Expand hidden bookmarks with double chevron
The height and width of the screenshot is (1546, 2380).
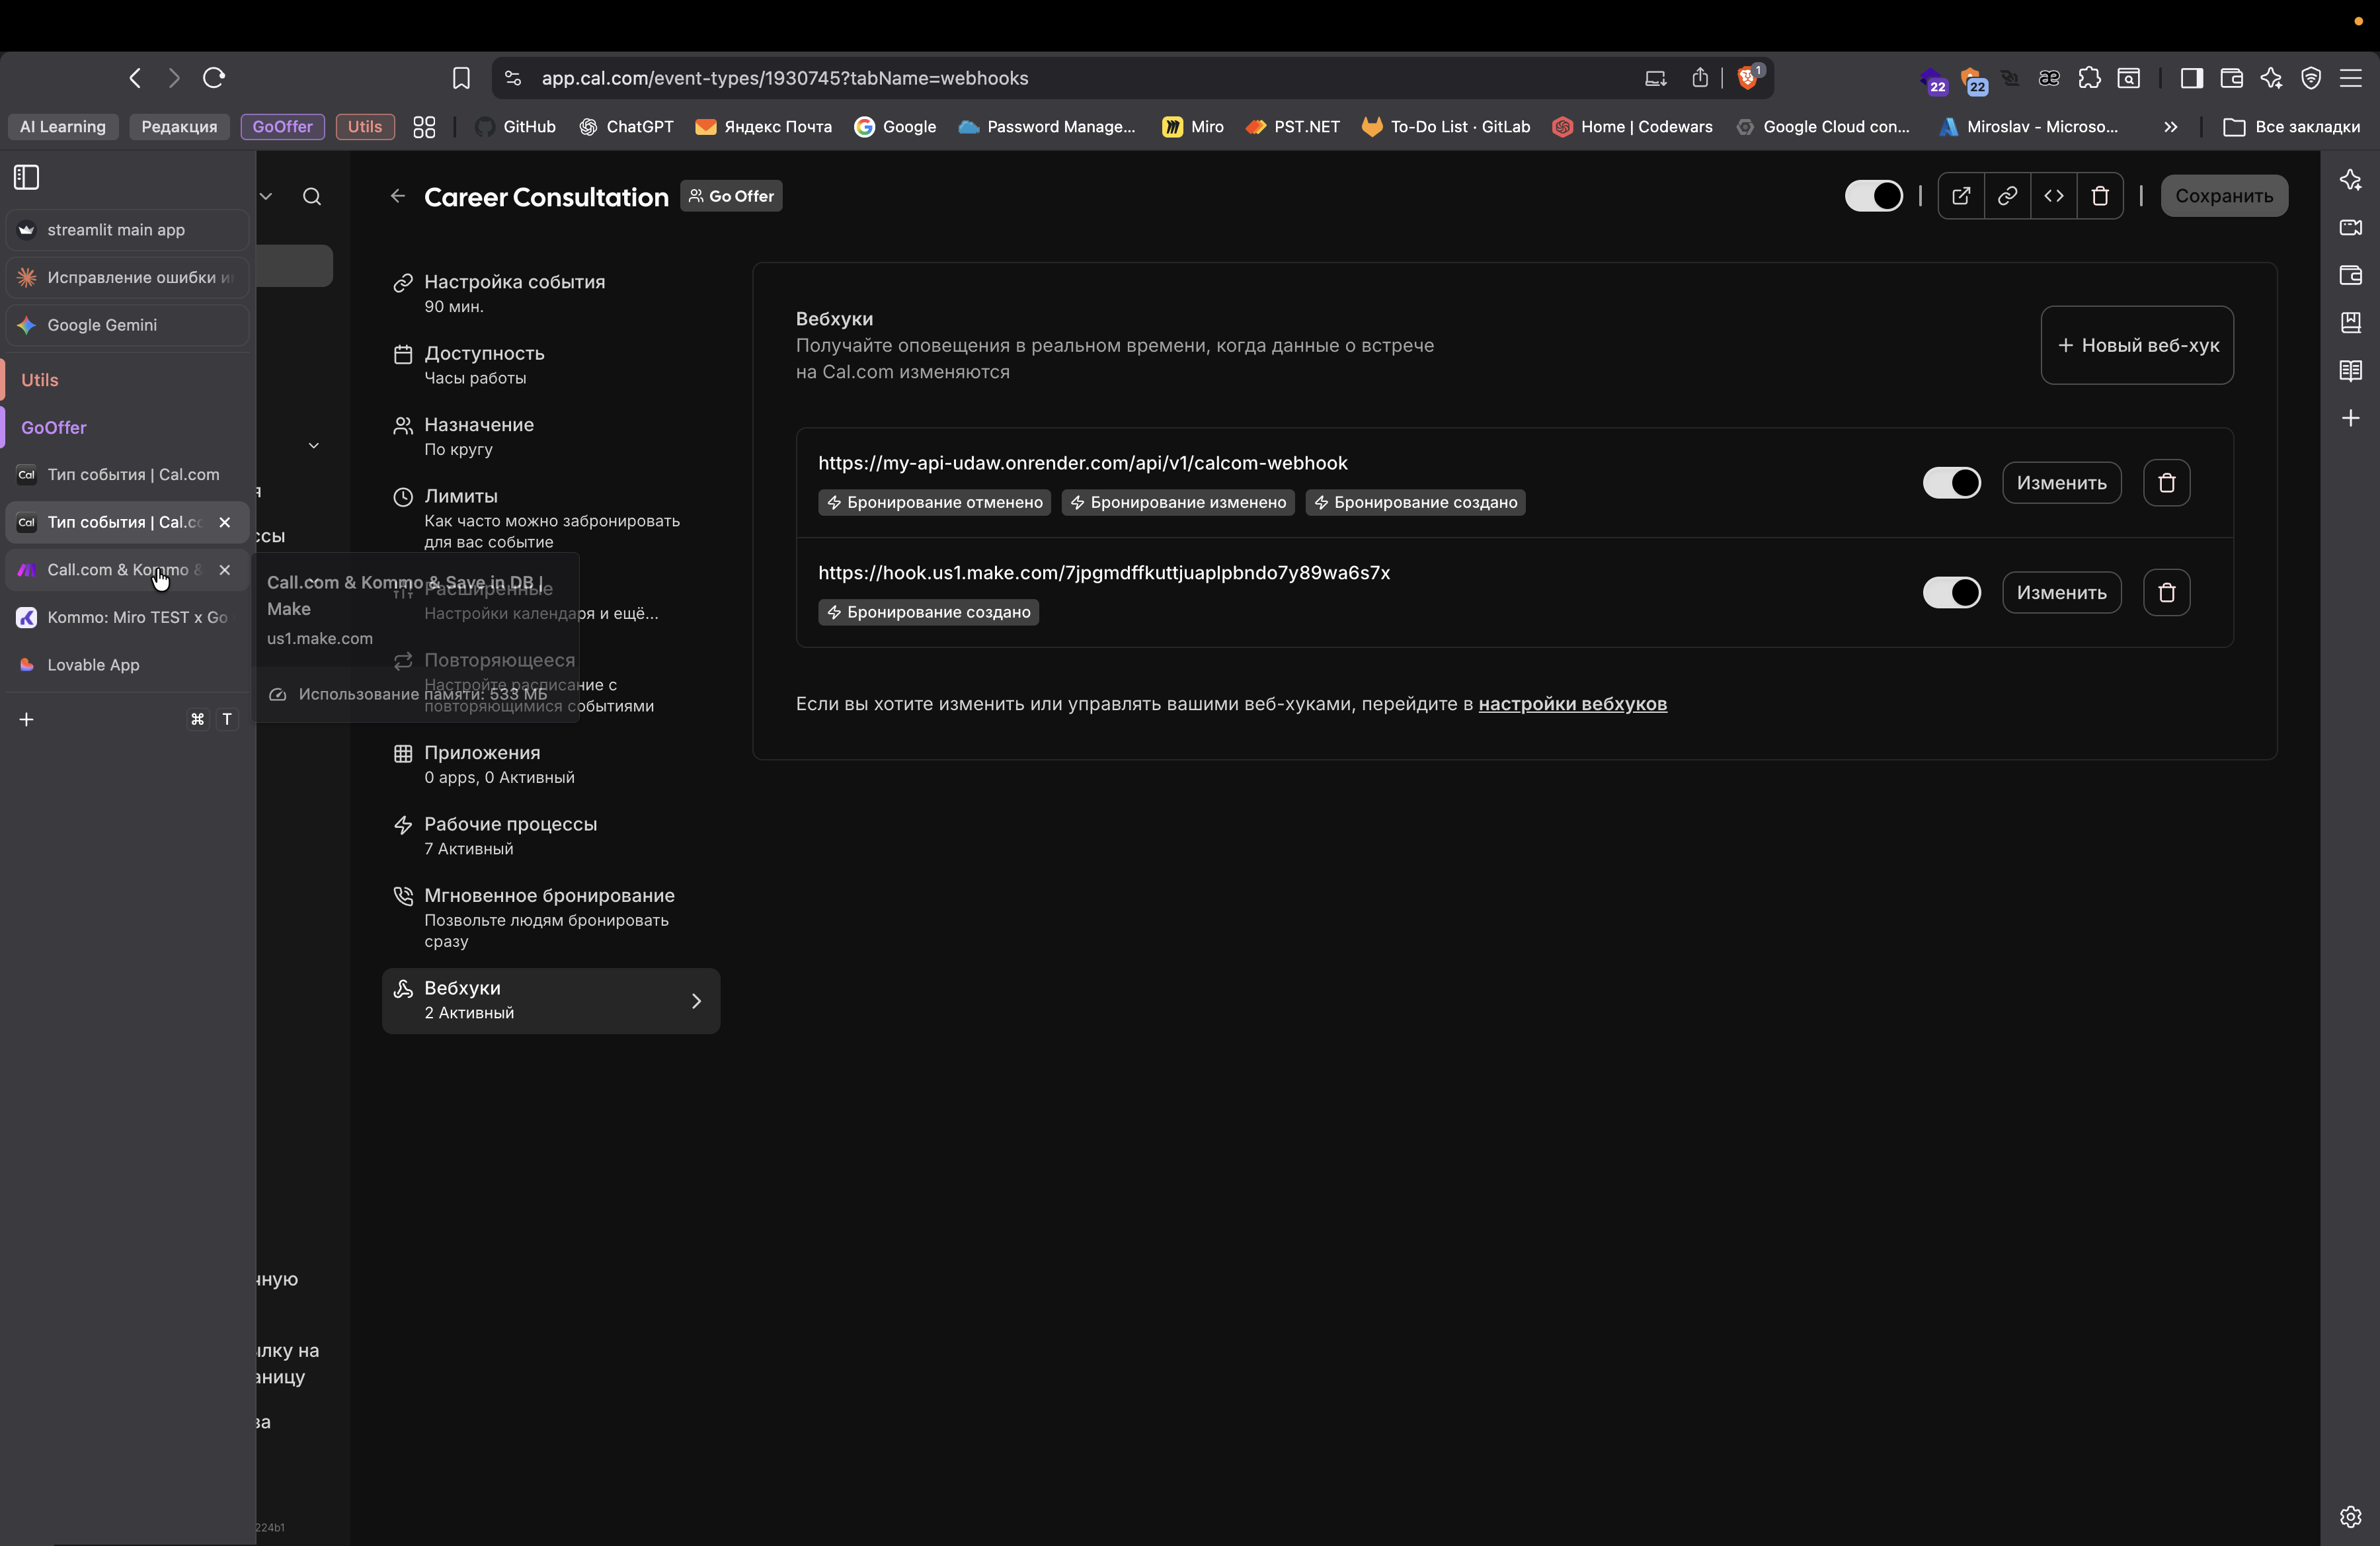point(2170,127)
